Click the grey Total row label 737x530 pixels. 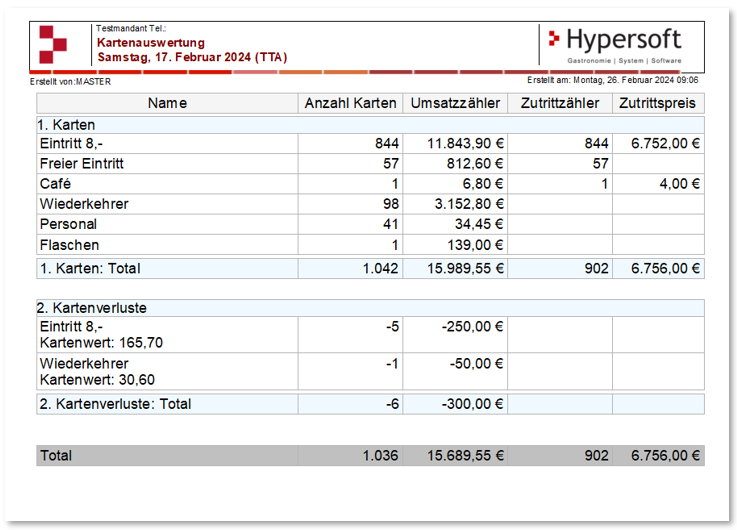click(x=56, y=456)
